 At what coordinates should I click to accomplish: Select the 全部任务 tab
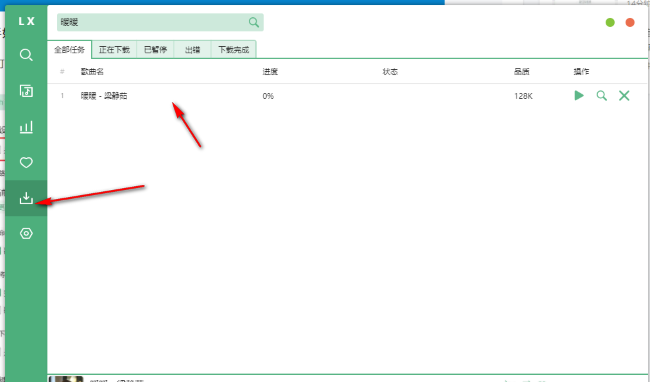point(70,50)
